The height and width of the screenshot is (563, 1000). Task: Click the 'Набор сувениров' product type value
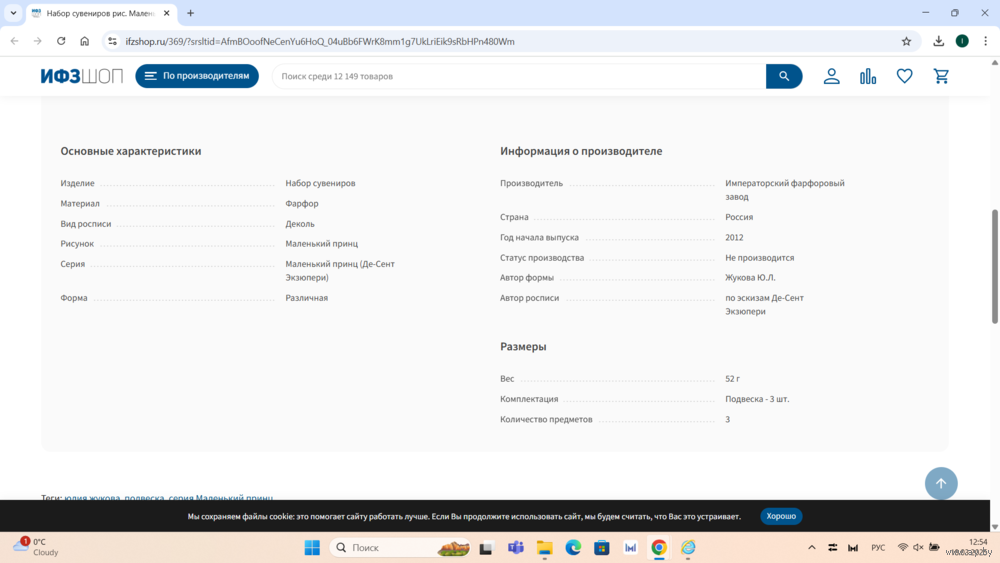coord(320,183)
